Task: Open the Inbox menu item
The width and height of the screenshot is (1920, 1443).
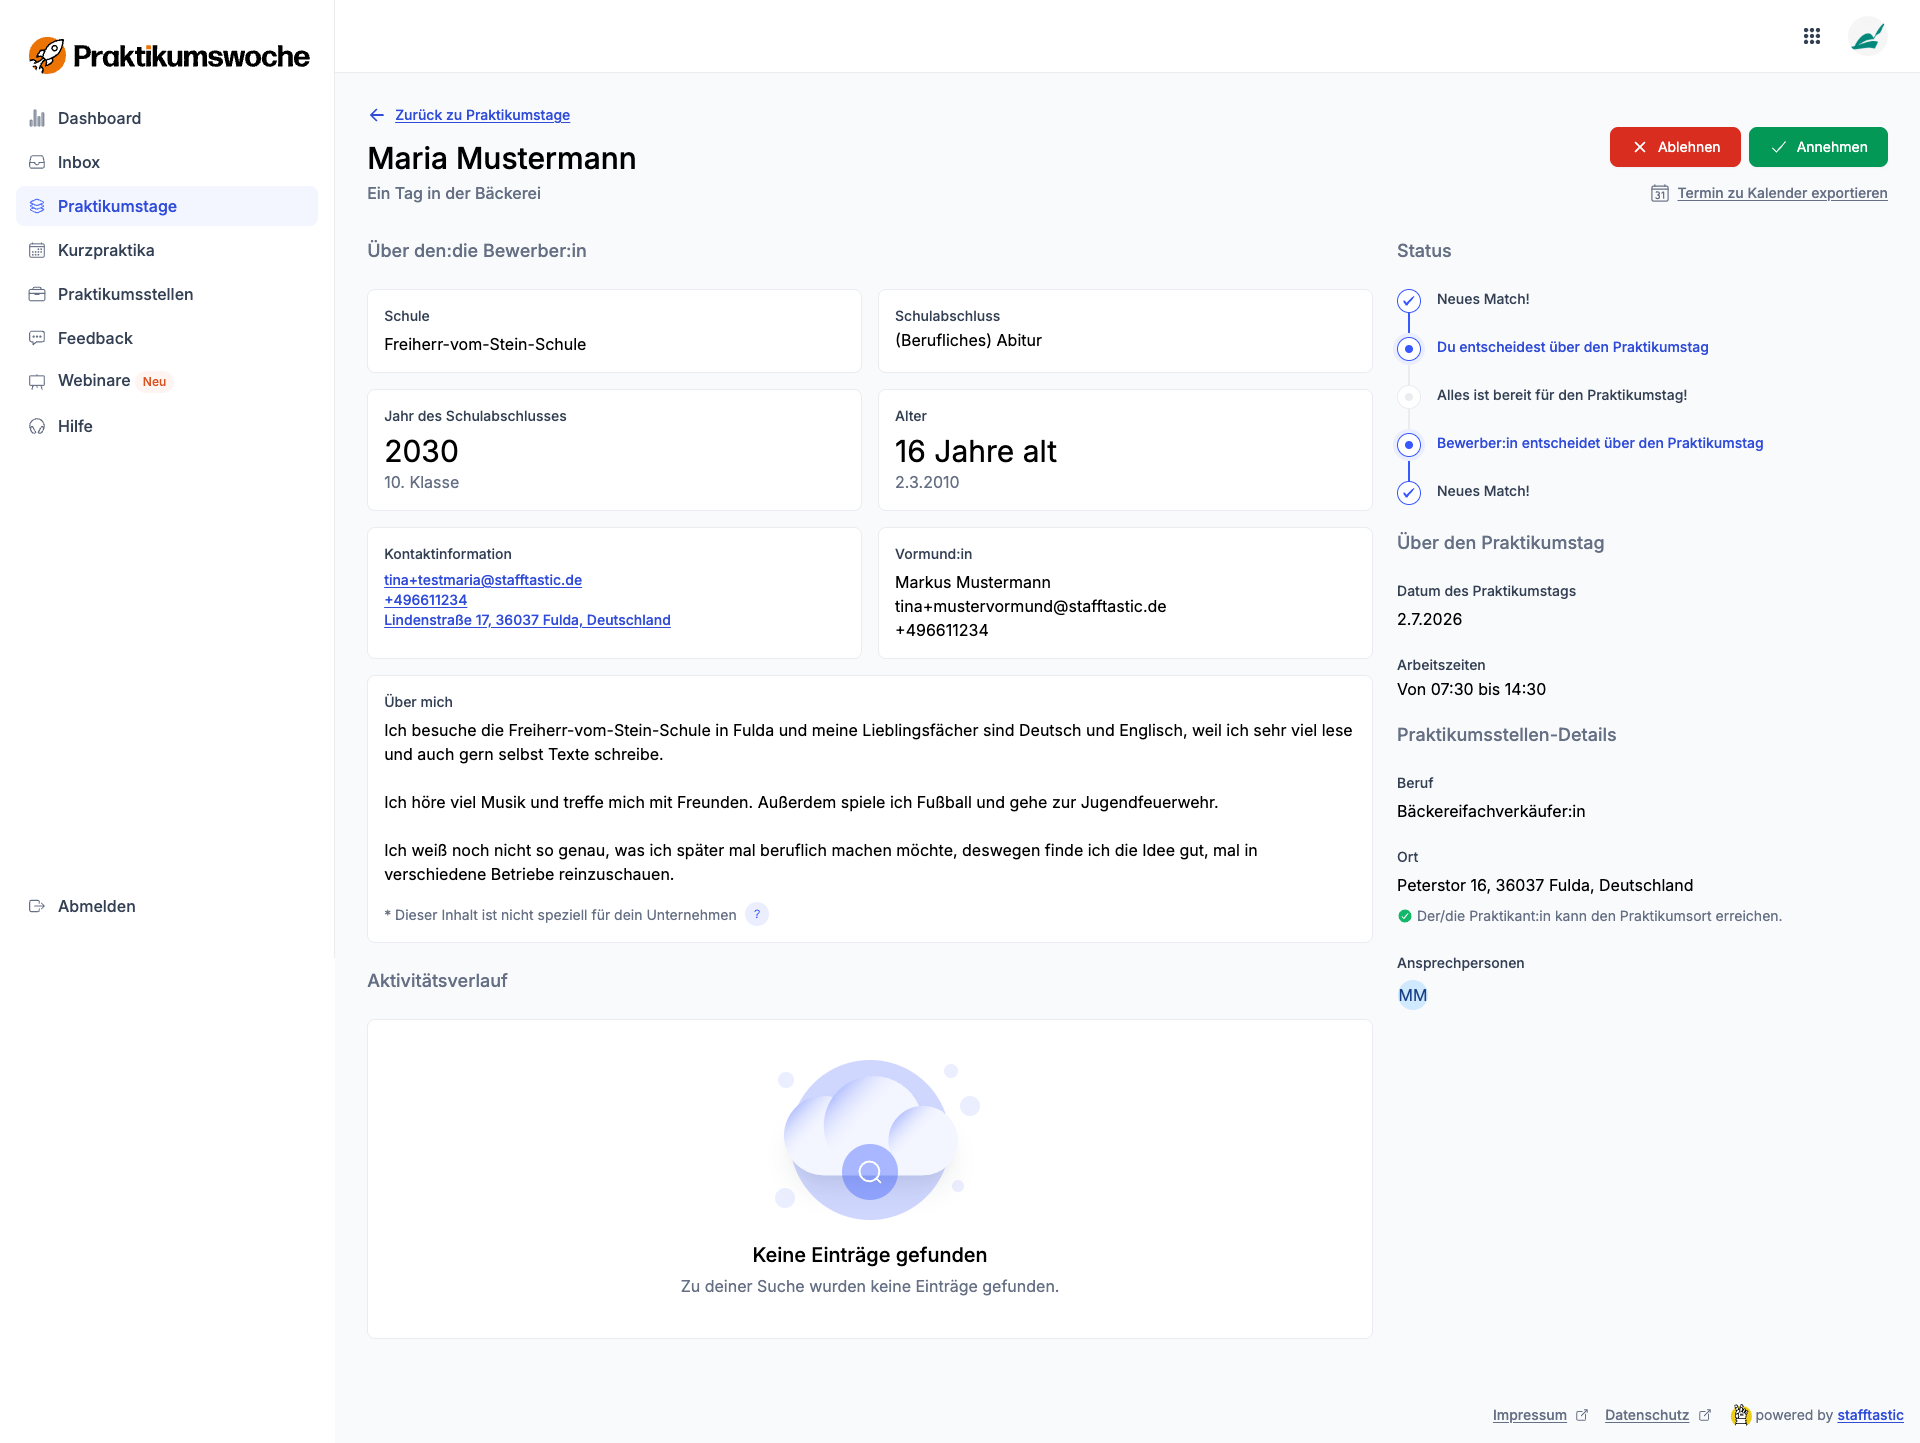Action: point(79,162)
